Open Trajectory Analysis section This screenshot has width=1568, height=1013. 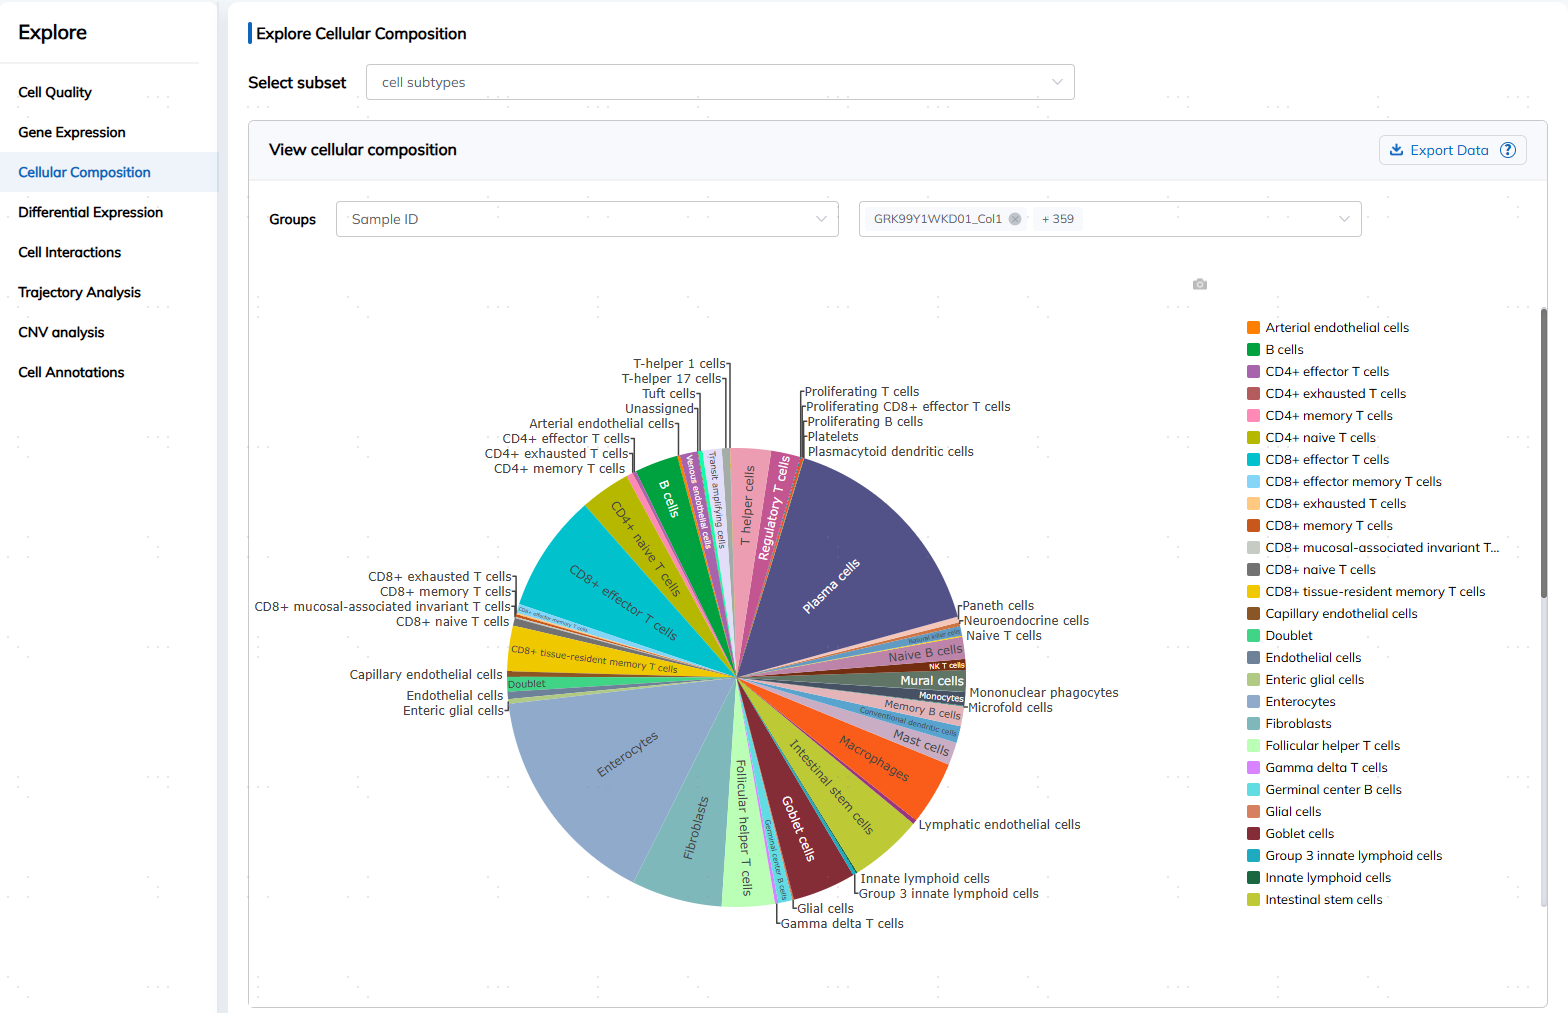coord(79,292)
